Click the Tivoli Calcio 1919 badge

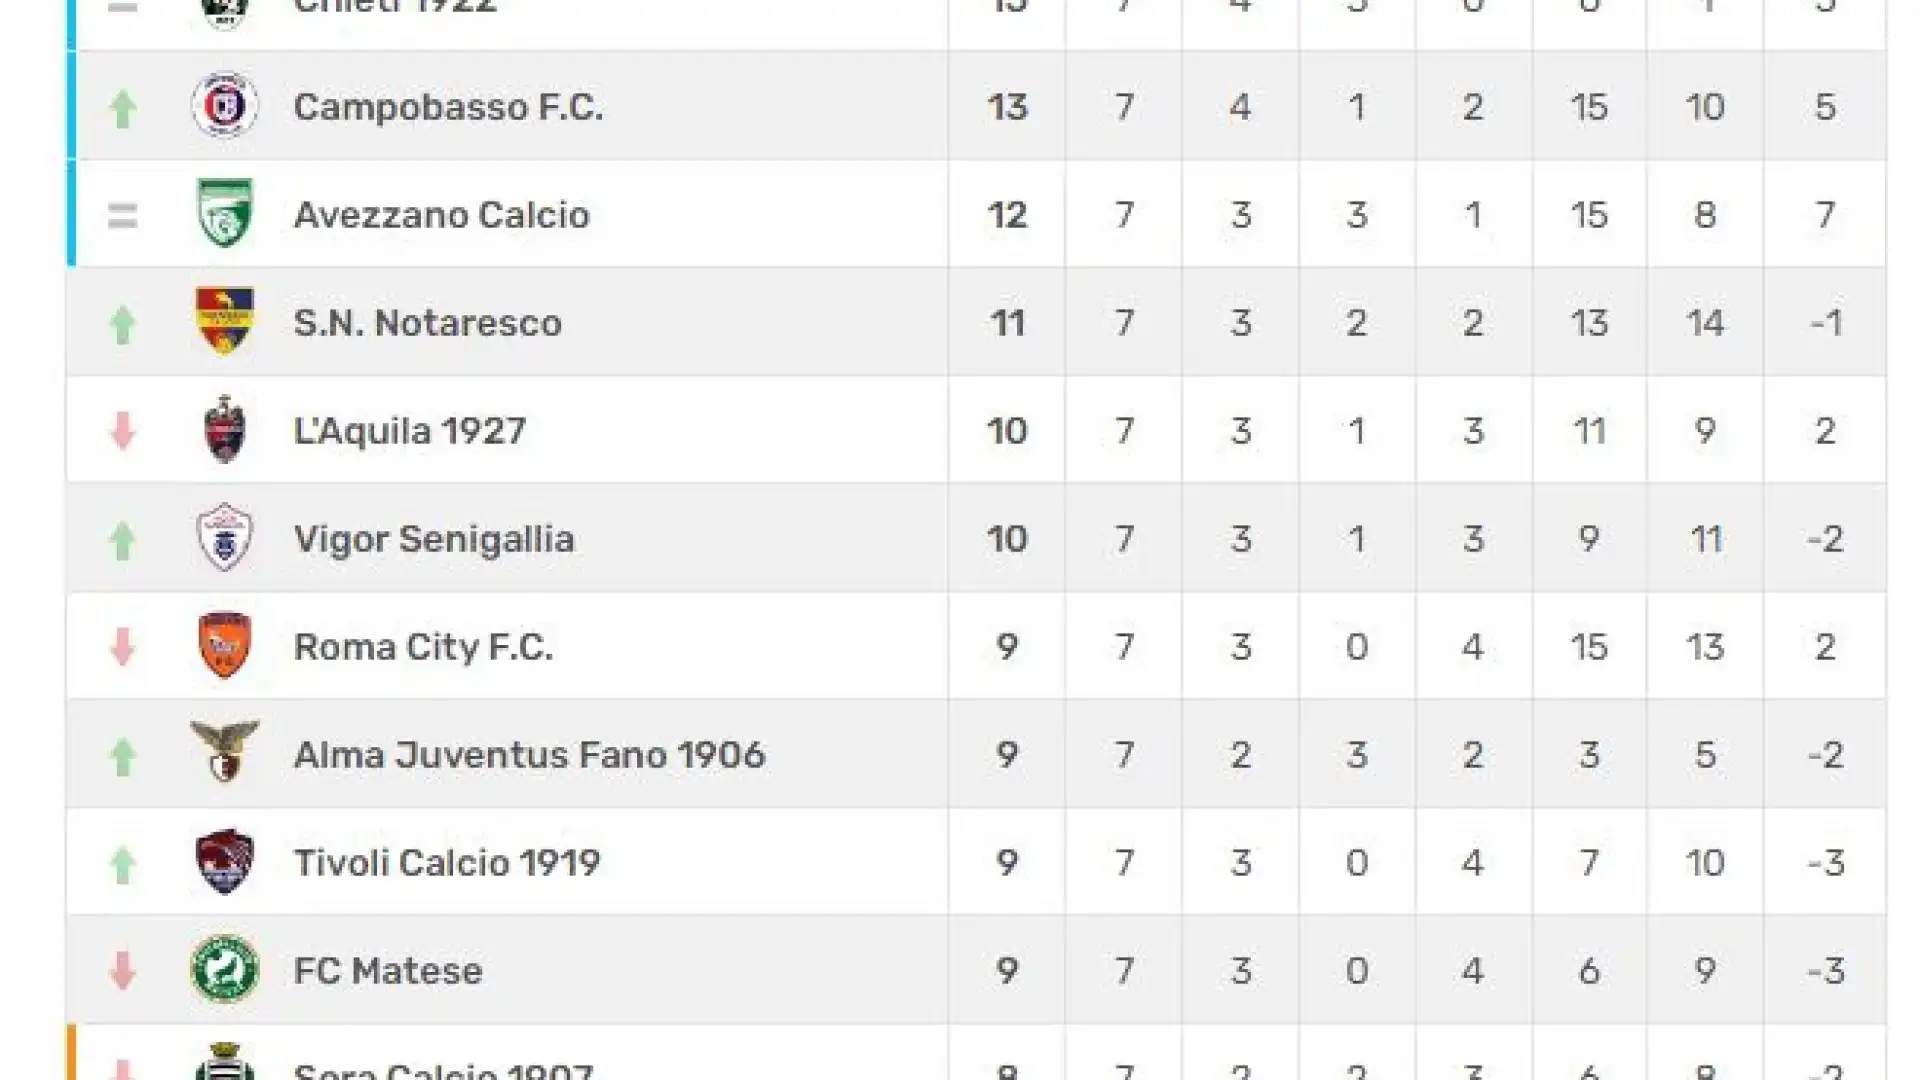[225, 861]
